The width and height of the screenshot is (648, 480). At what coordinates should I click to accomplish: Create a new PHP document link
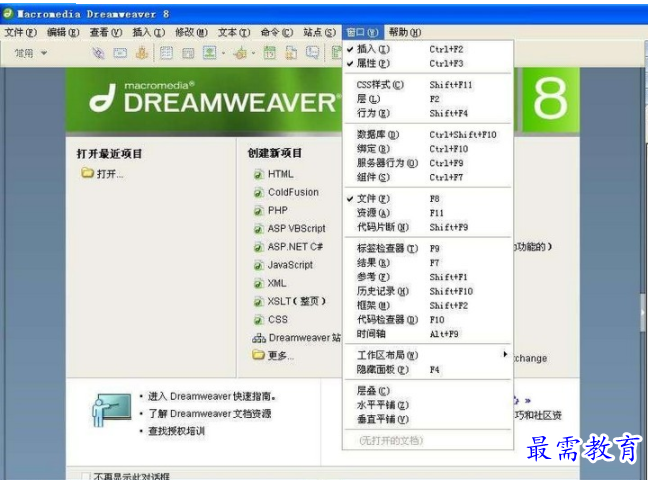point(278,210)
